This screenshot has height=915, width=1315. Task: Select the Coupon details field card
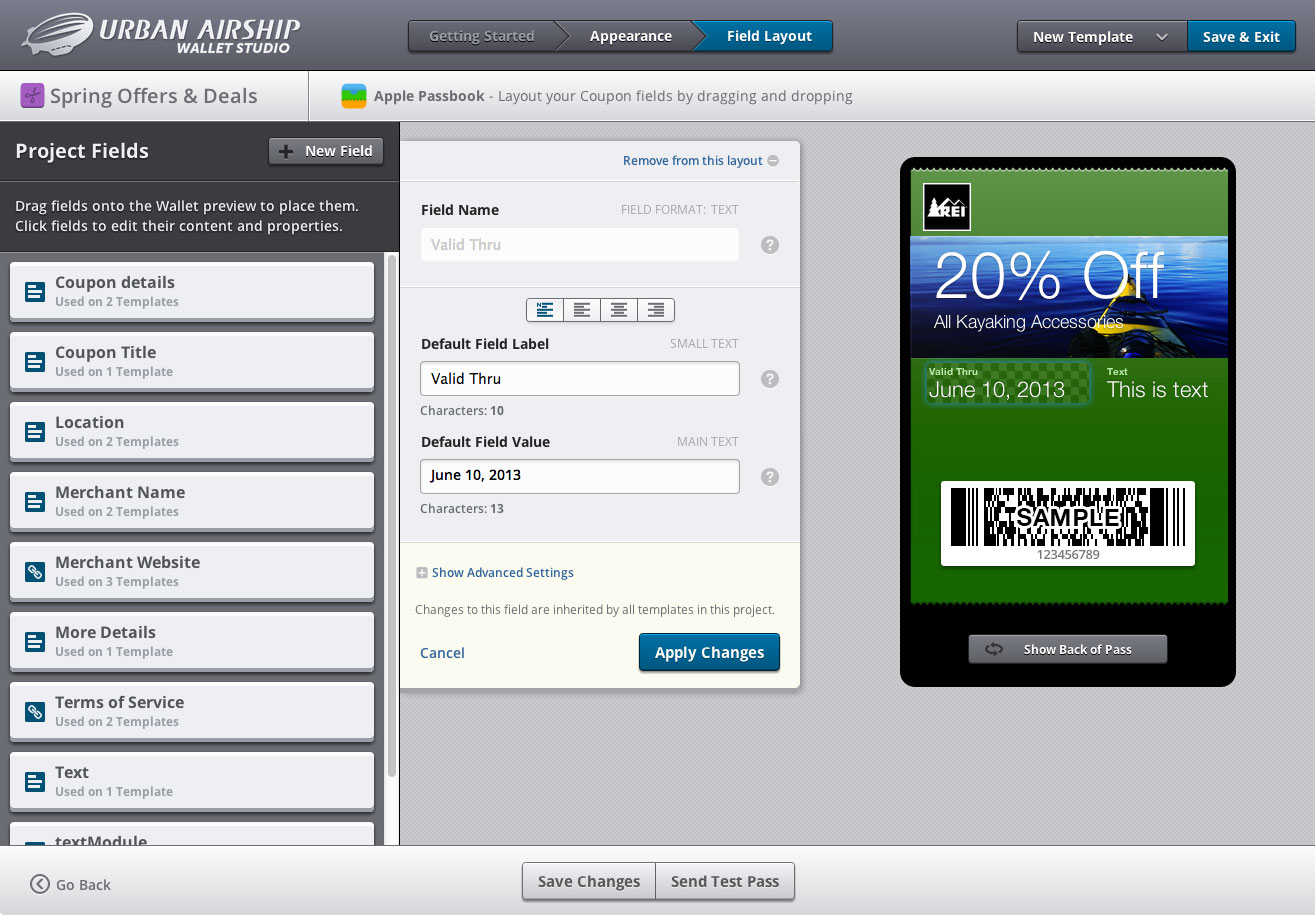click(192, 292)
